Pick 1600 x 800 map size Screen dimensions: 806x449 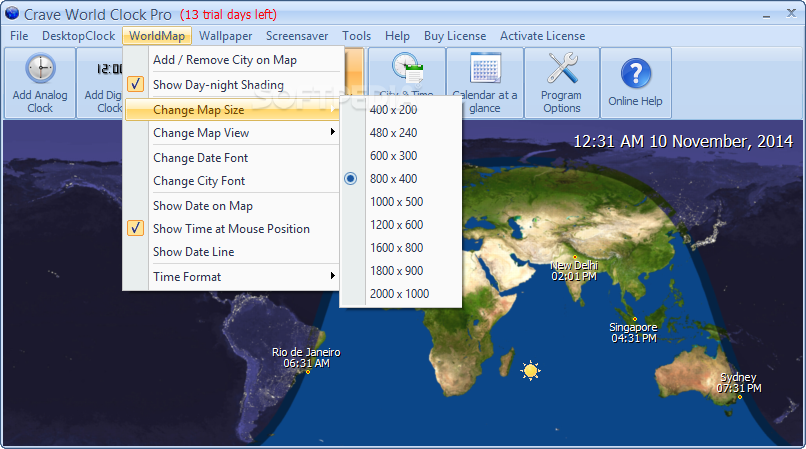click(x=396, y=247)
